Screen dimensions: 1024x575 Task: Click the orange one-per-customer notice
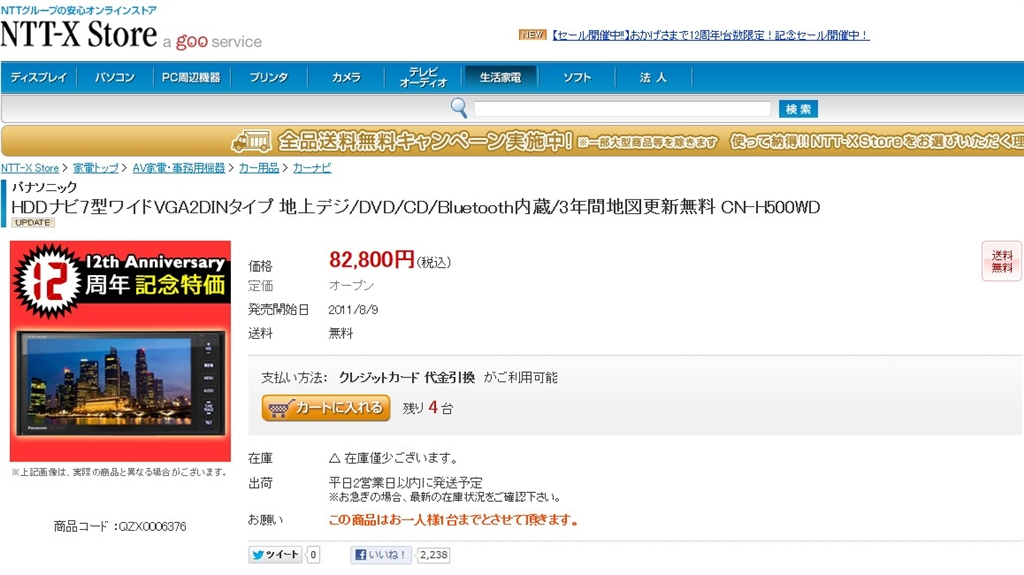[x=453, y=520]
